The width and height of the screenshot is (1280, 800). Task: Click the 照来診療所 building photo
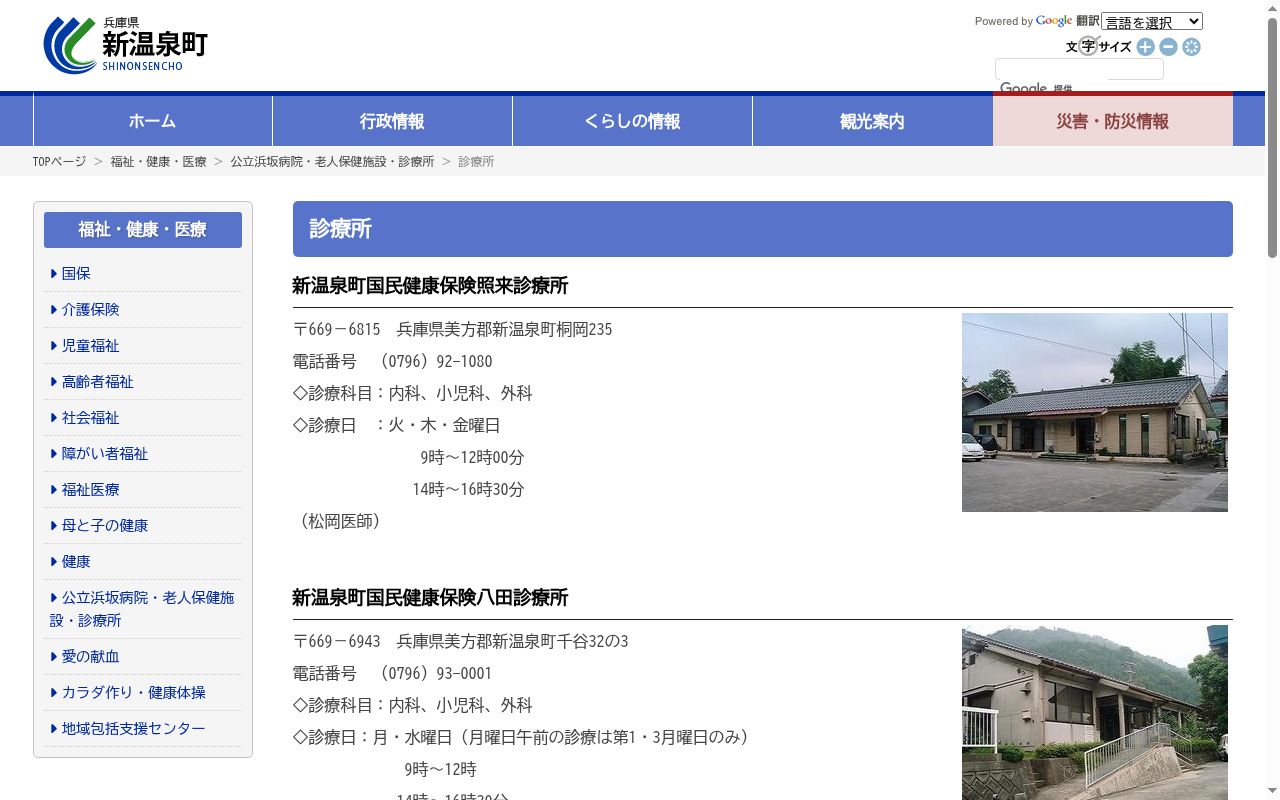point(1095,412)
